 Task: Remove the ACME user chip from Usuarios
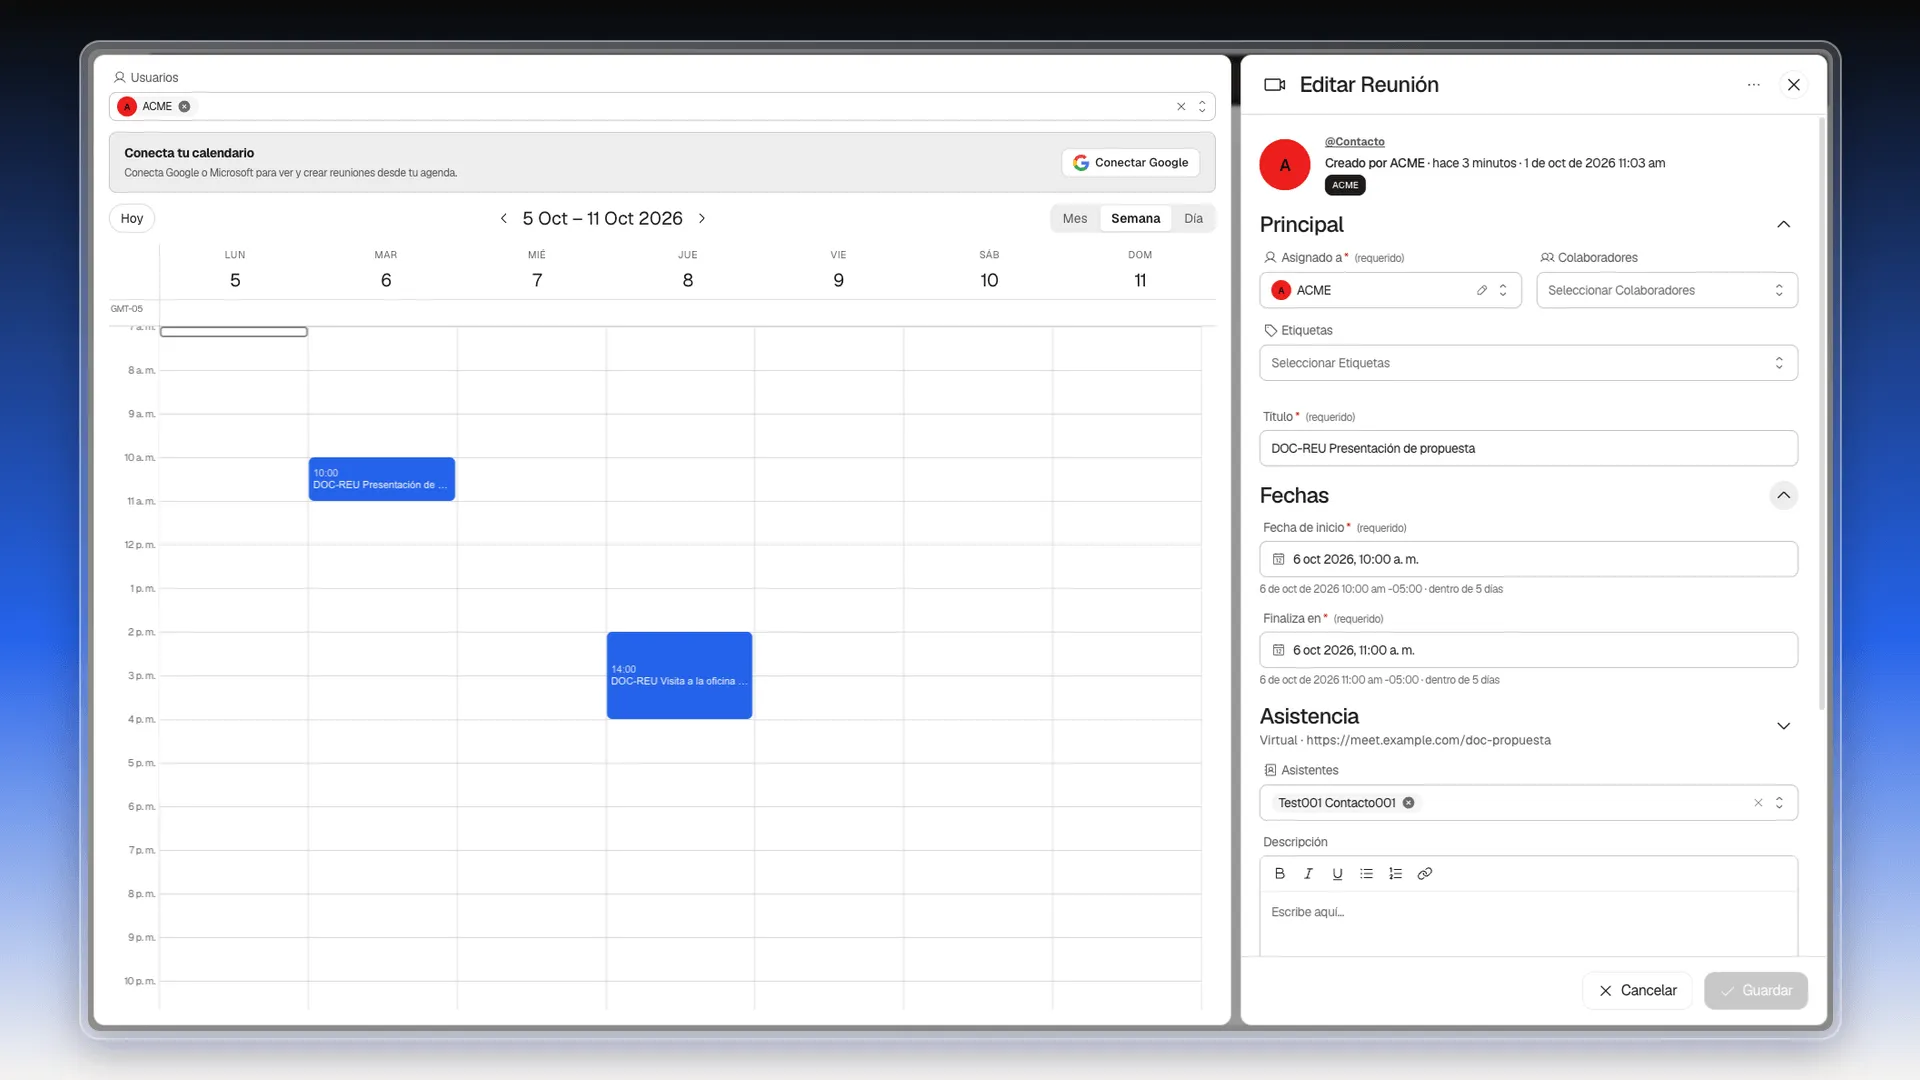tap(184, 106)
